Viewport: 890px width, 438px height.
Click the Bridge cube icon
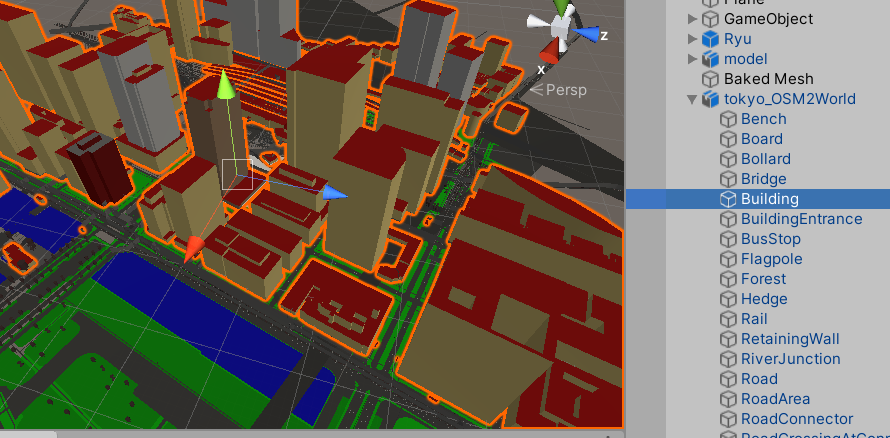click(728, 179)
